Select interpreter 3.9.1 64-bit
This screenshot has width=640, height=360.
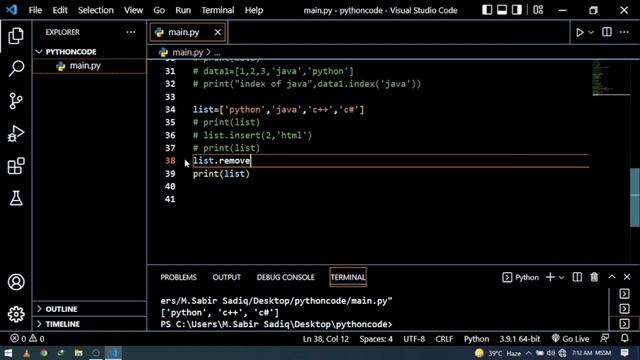click(520, 339)
